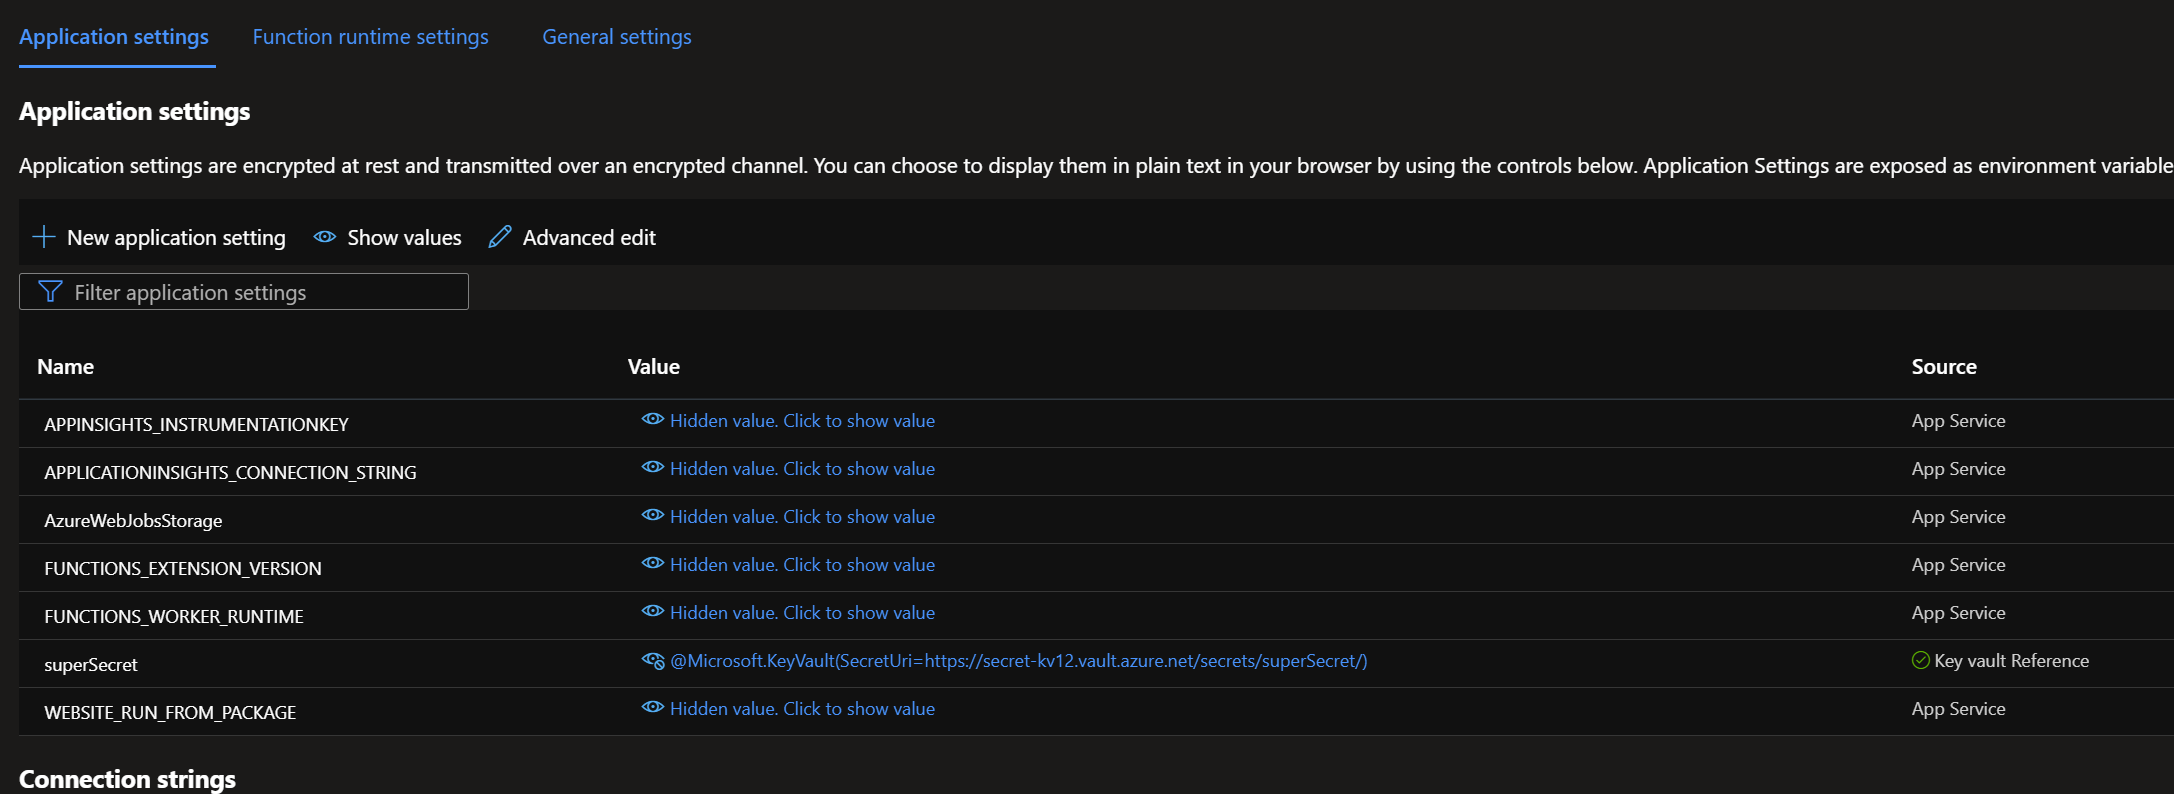Image resolution: width=2174 pixels, height=794 pixels.
Task: Click the Source column header
Action: coord(1943,367)
